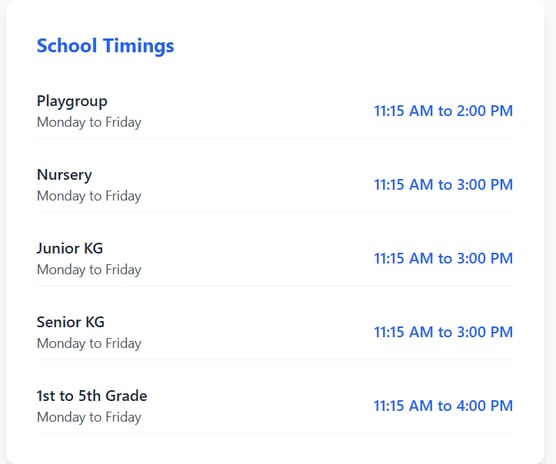The image size is (556, 464).
Task: Click the 11:15 AM to 2:00 PM timing
Action: click(x=443, y=111)
